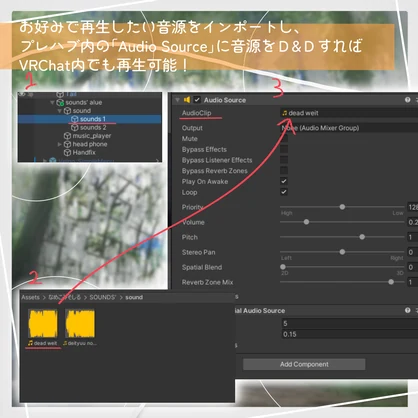Uncheck the Loop checkbox
Viewport: 418px width, 418px height.
(284, 192)
